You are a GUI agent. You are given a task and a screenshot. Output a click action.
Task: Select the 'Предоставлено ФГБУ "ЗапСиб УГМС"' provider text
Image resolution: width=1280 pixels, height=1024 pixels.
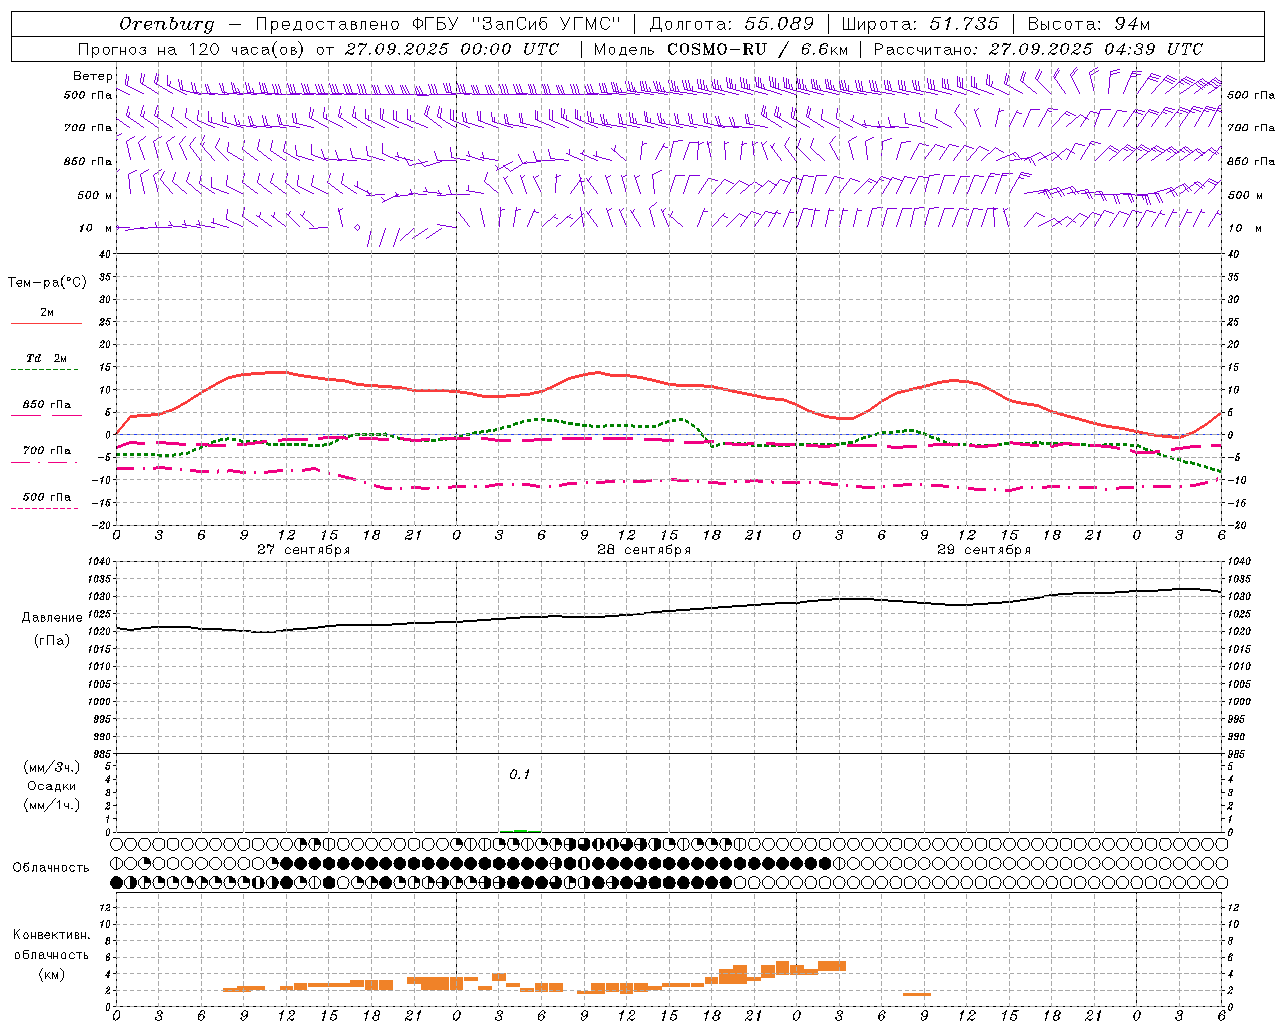tap(438, 24)
